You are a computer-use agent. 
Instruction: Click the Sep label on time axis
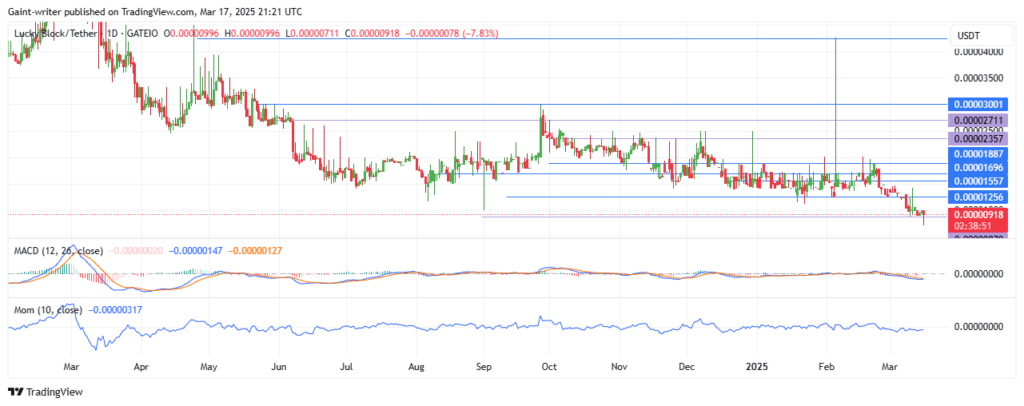pos(485,367)
